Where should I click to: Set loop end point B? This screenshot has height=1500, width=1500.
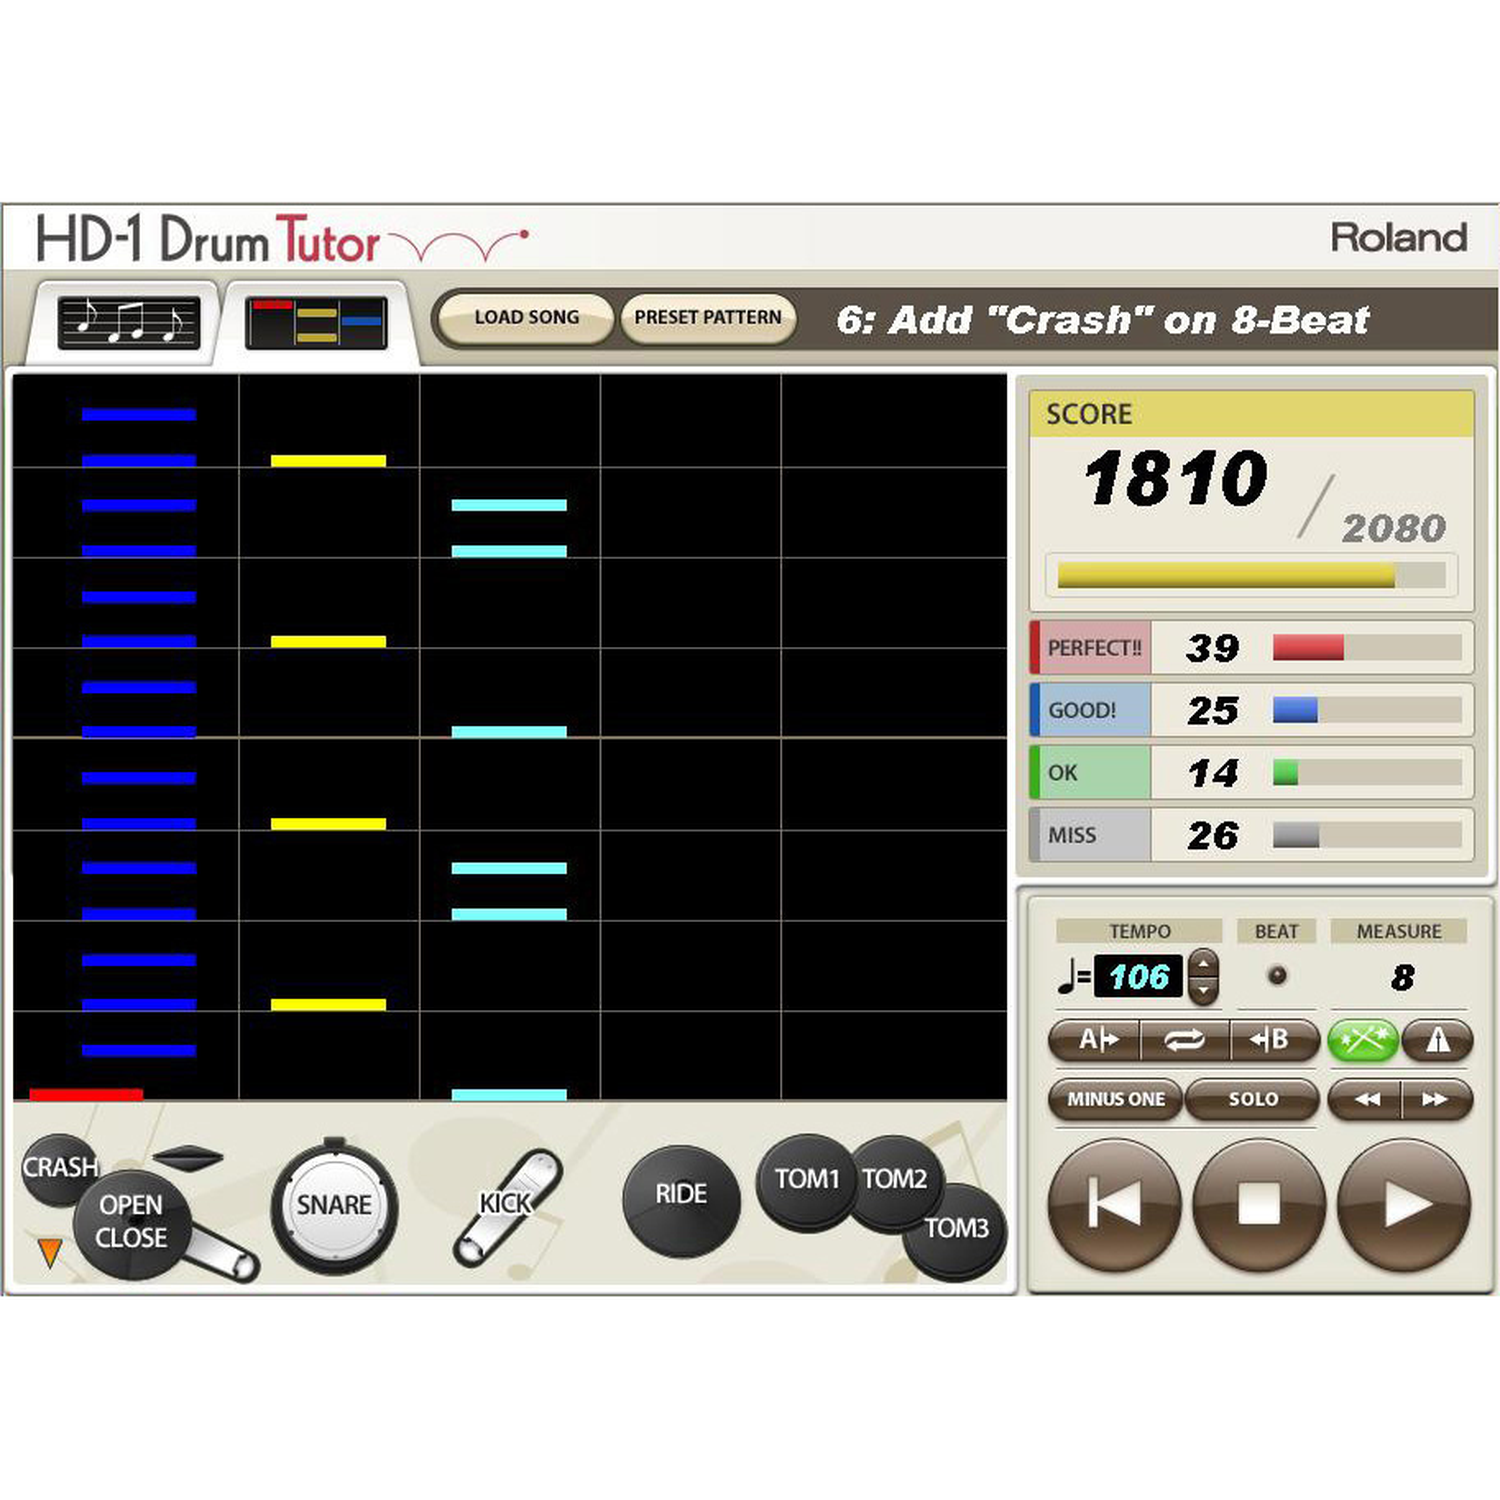click(x=1273, y=1040)
